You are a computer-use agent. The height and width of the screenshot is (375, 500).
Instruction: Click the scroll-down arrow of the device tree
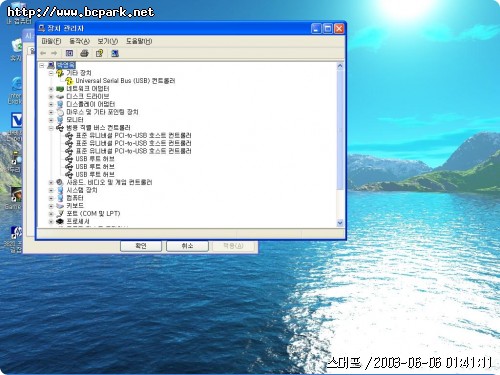[340, 223]
